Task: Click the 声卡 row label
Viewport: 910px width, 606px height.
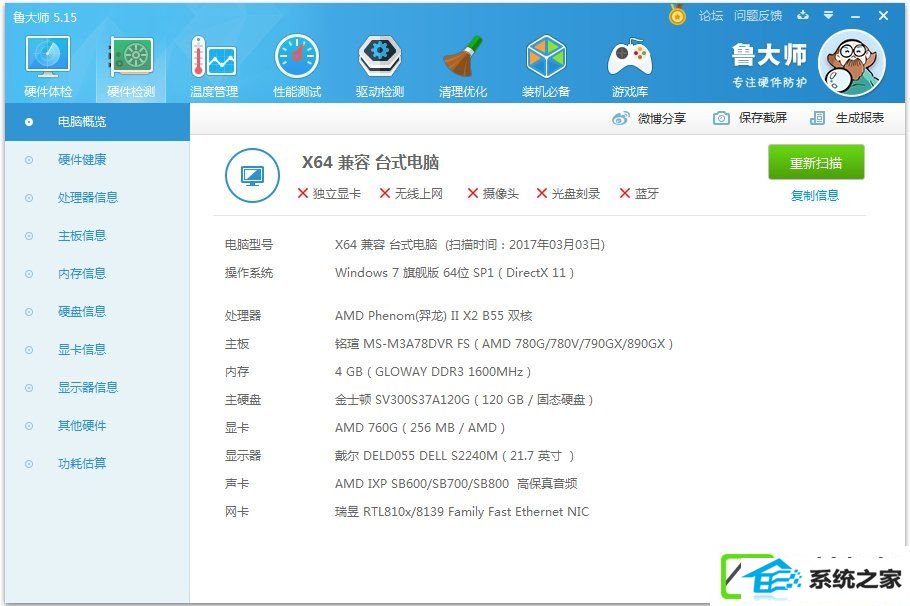Action: click(x=237, y=484)
